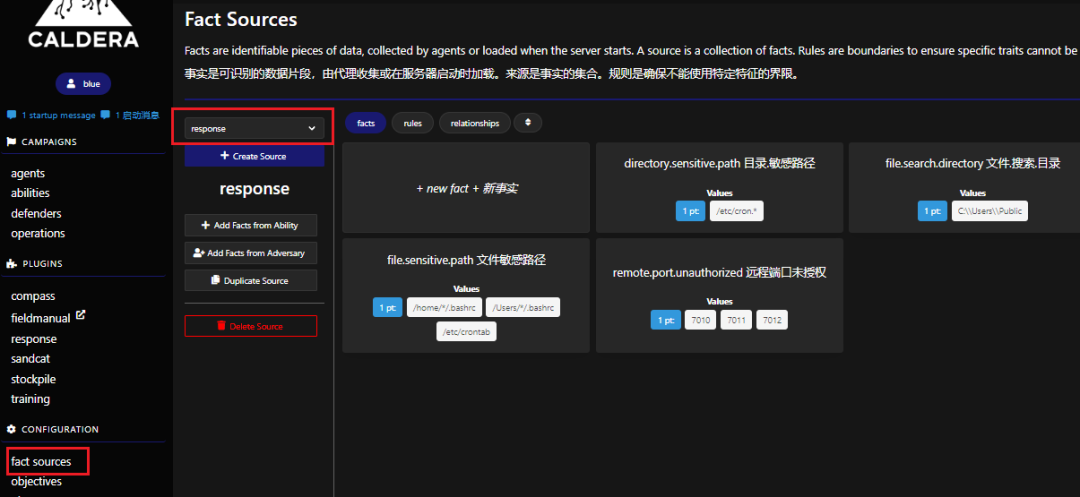Click the 7012 port value

point(771,320)
